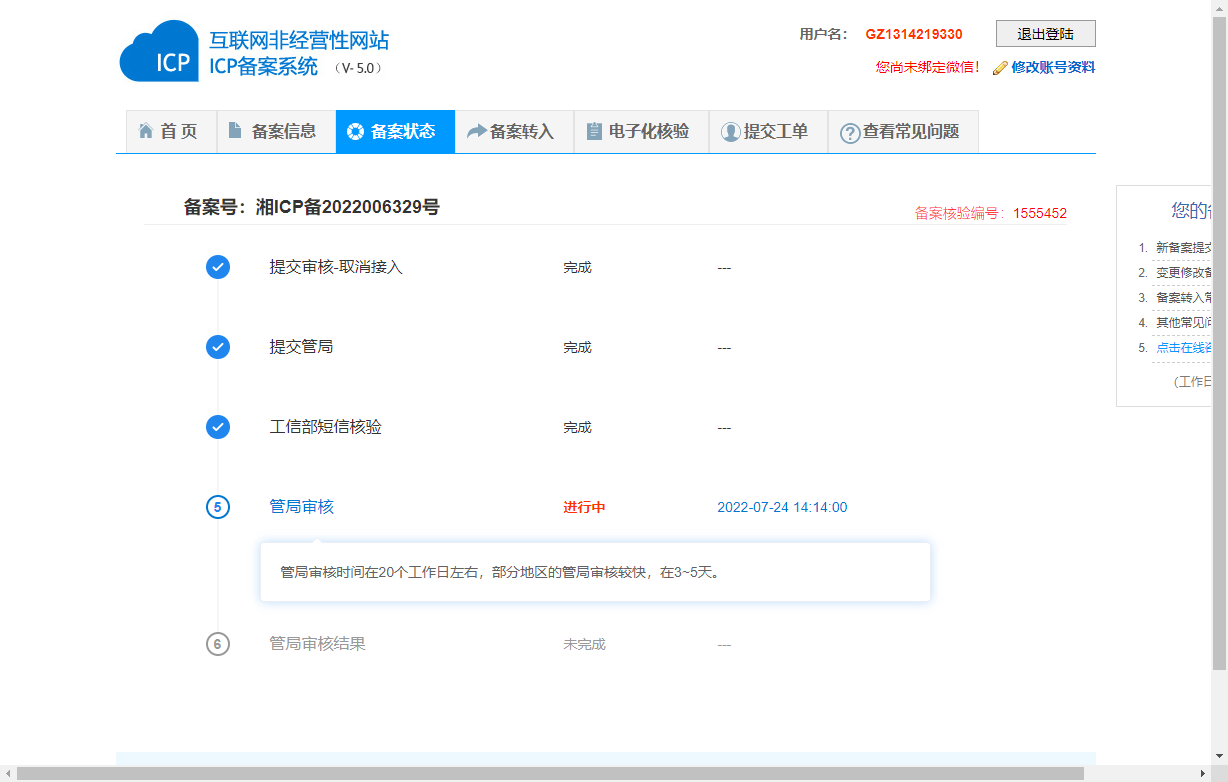The width and height of the screenshot is (1228, 782).
Task: Click the step 6 circle icon
Action: coord(218,644)
